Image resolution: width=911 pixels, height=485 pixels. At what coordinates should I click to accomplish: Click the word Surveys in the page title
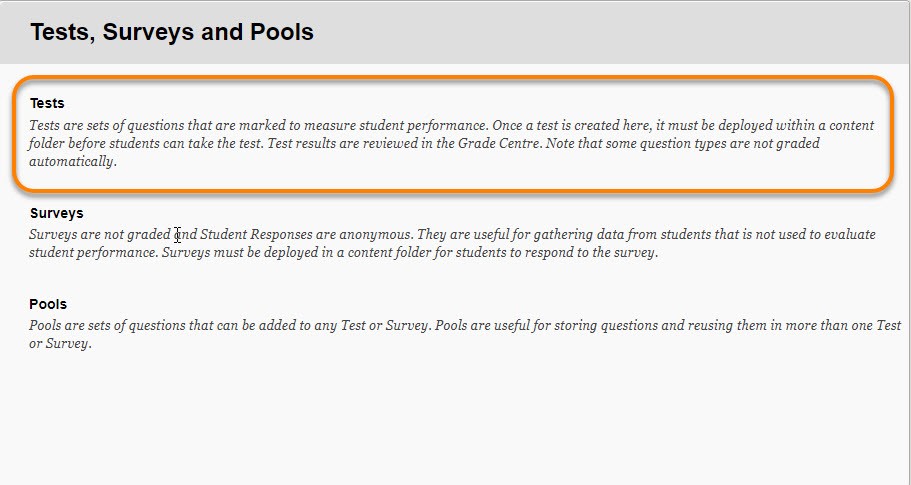[149, 32]
